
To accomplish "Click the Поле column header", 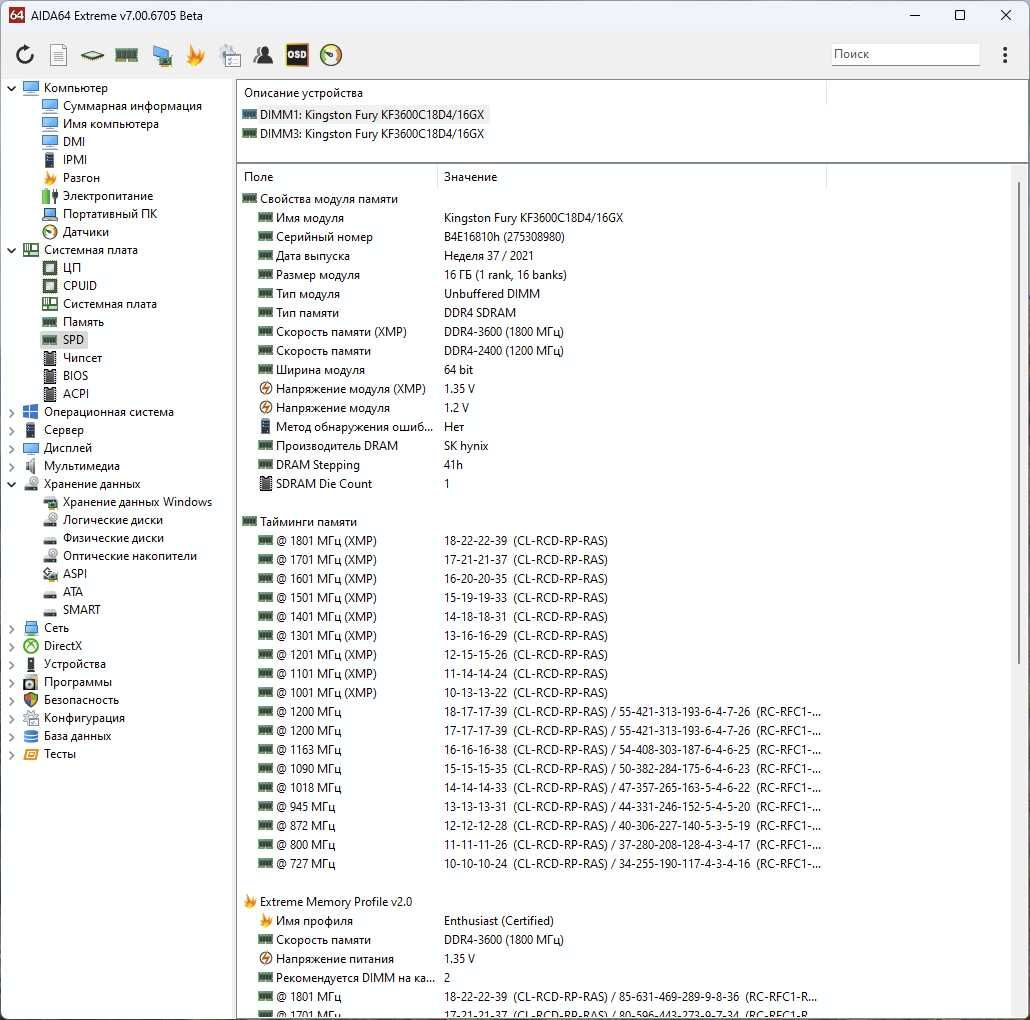I will coord(337,177).
